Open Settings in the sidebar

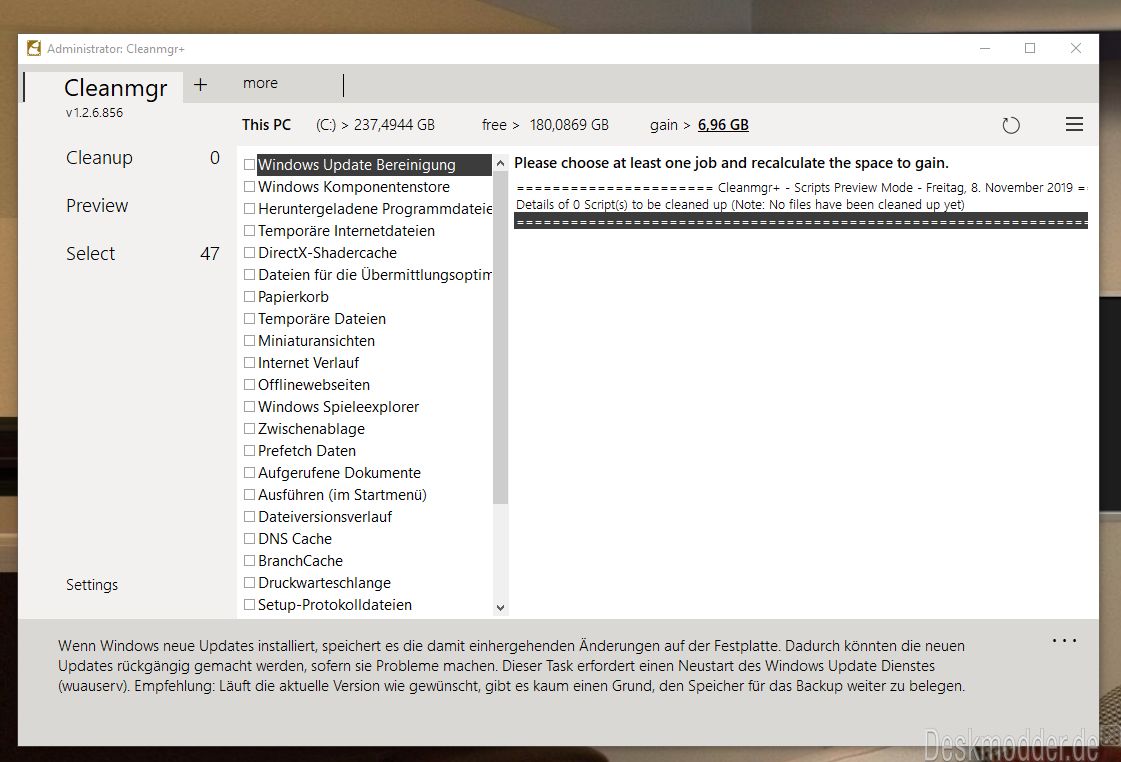click(x=92, y=585)
